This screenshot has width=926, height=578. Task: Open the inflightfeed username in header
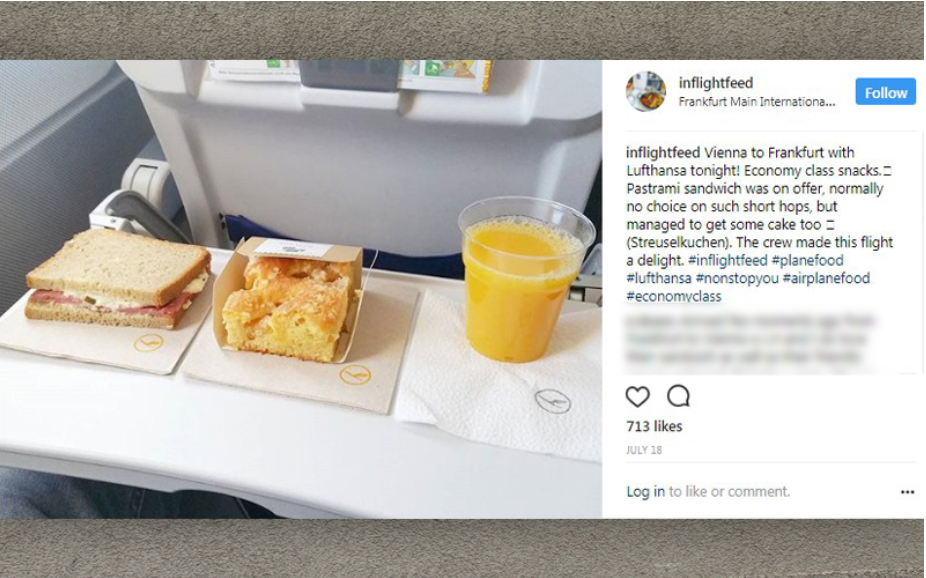[716, 83]
